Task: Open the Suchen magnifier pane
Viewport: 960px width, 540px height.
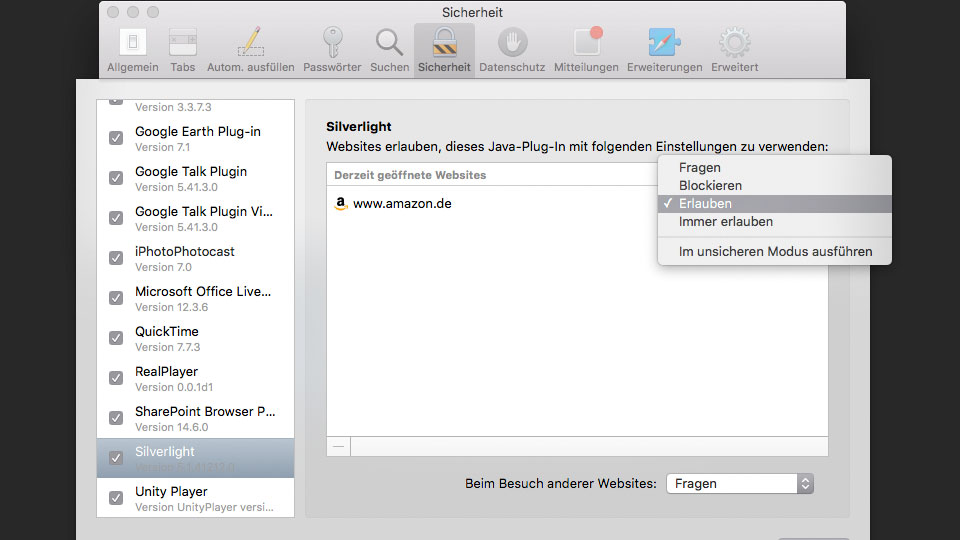Action: [x=389, y=50]
